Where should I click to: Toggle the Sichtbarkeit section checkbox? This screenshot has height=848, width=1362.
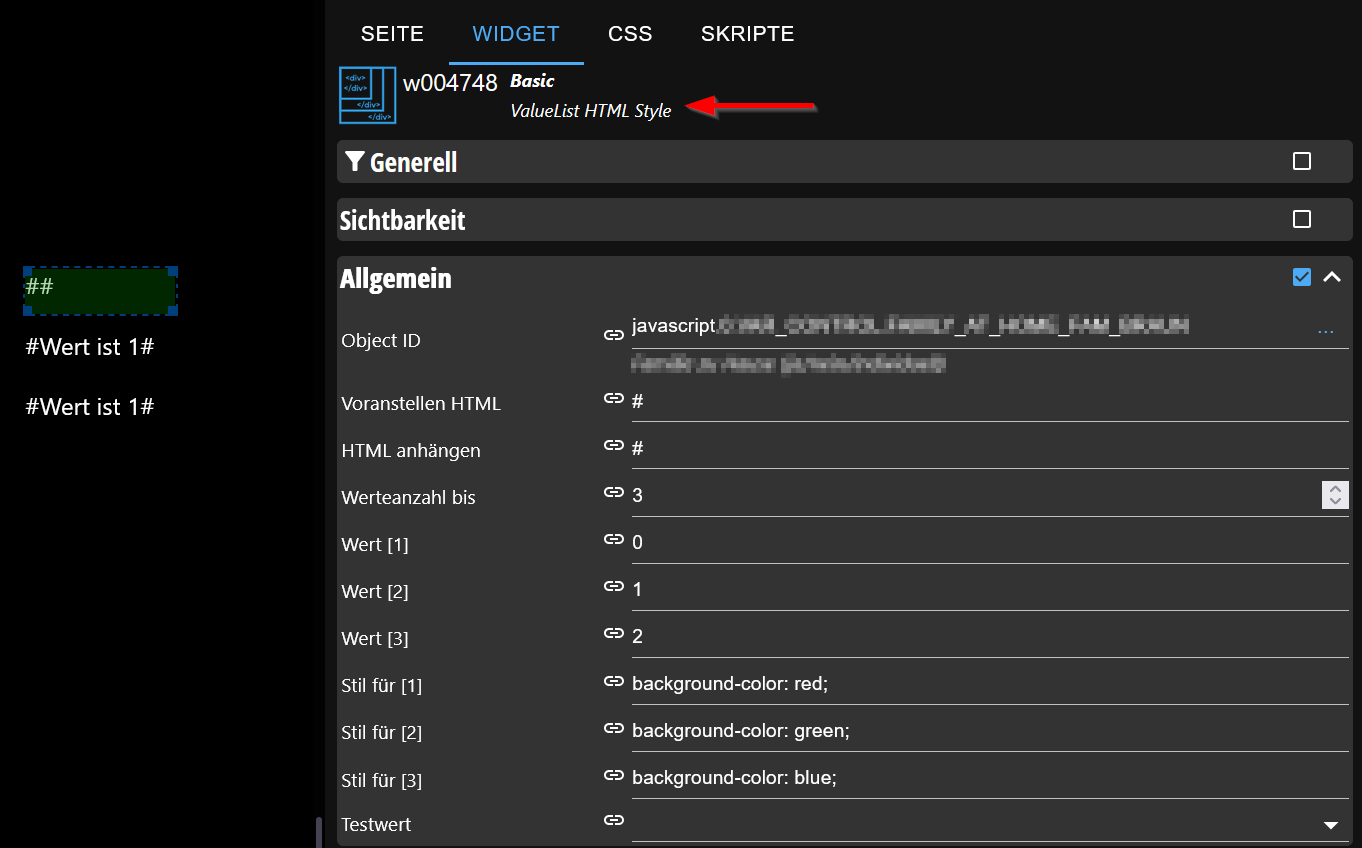coord(1302,219)
